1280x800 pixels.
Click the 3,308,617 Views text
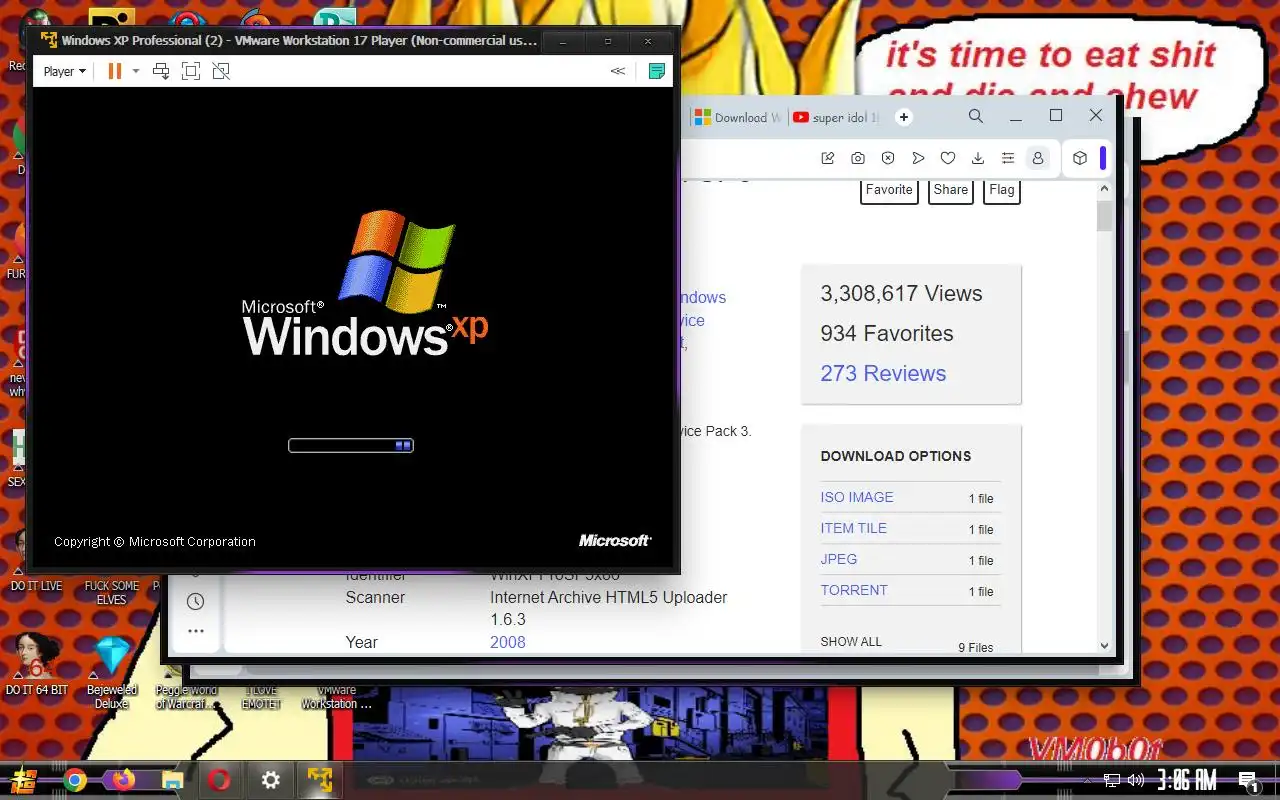coord(901,293)
